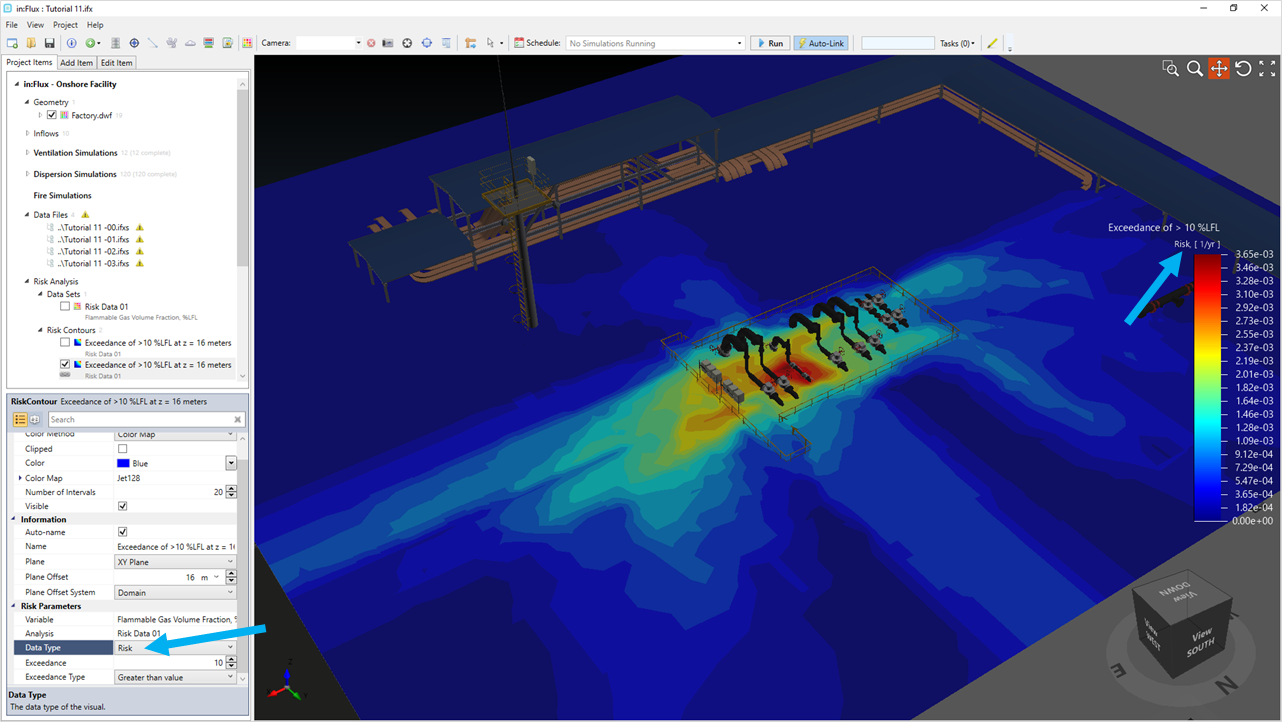
Task: Uncheck the Visible property checkbox
Action: pos(123,506)
